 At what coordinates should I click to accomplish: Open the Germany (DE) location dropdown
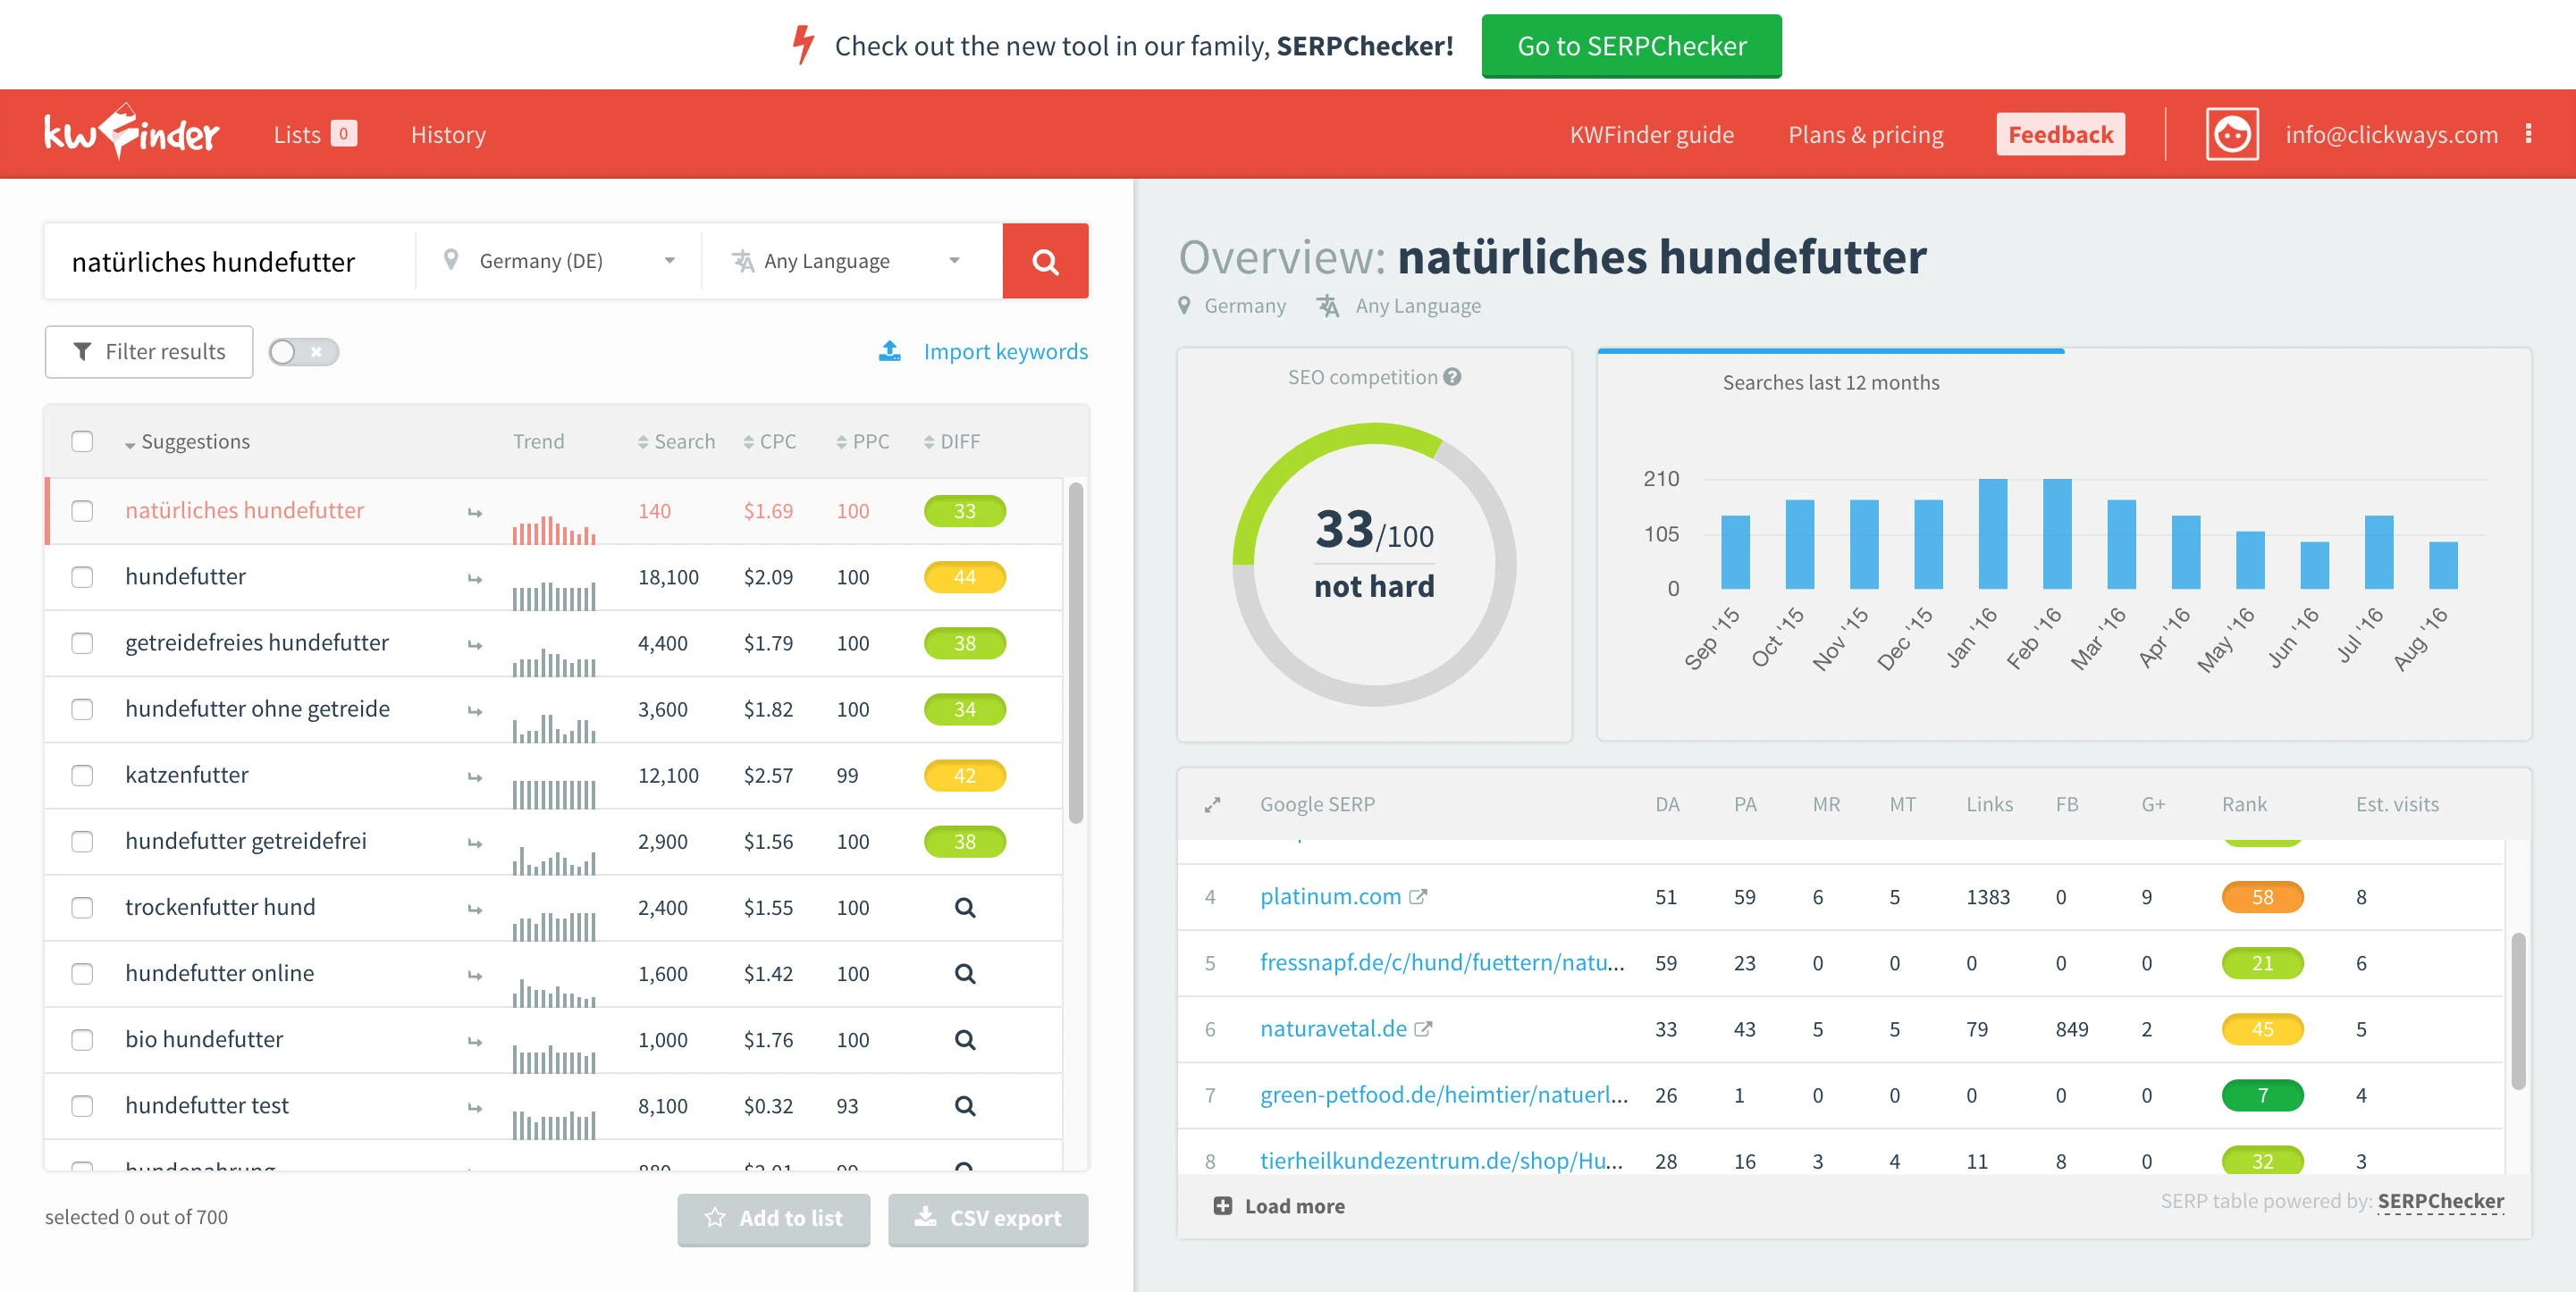click(557, 261)
